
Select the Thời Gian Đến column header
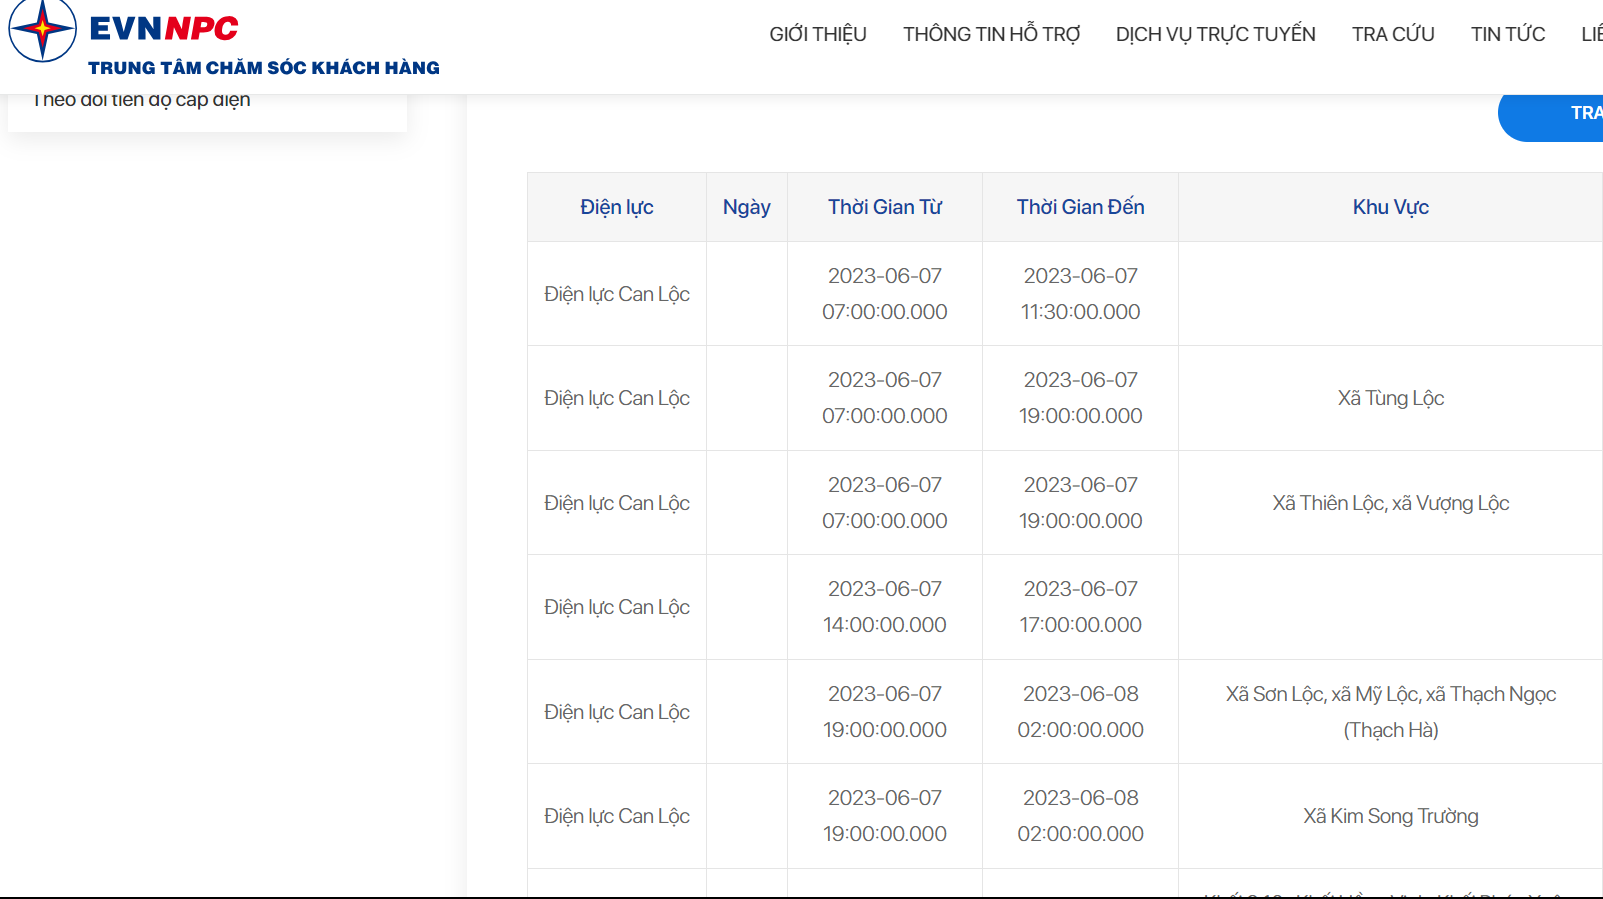click(x=1080, y=207)
